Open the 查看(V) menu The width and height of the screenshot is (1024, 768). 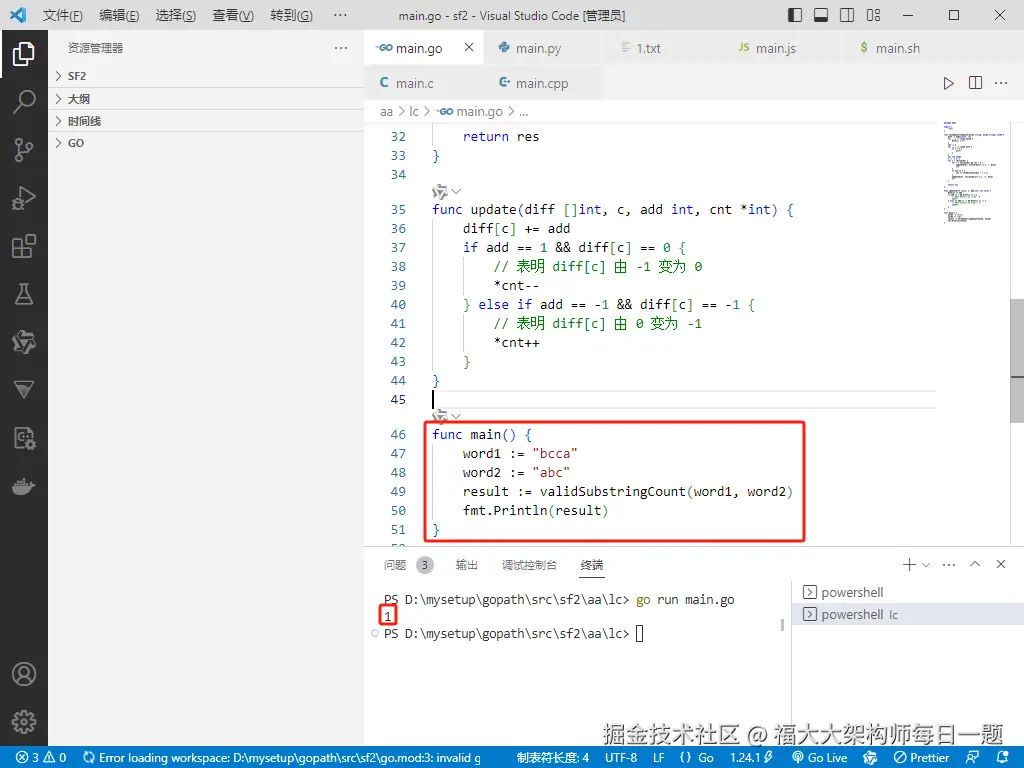(233, 15)
